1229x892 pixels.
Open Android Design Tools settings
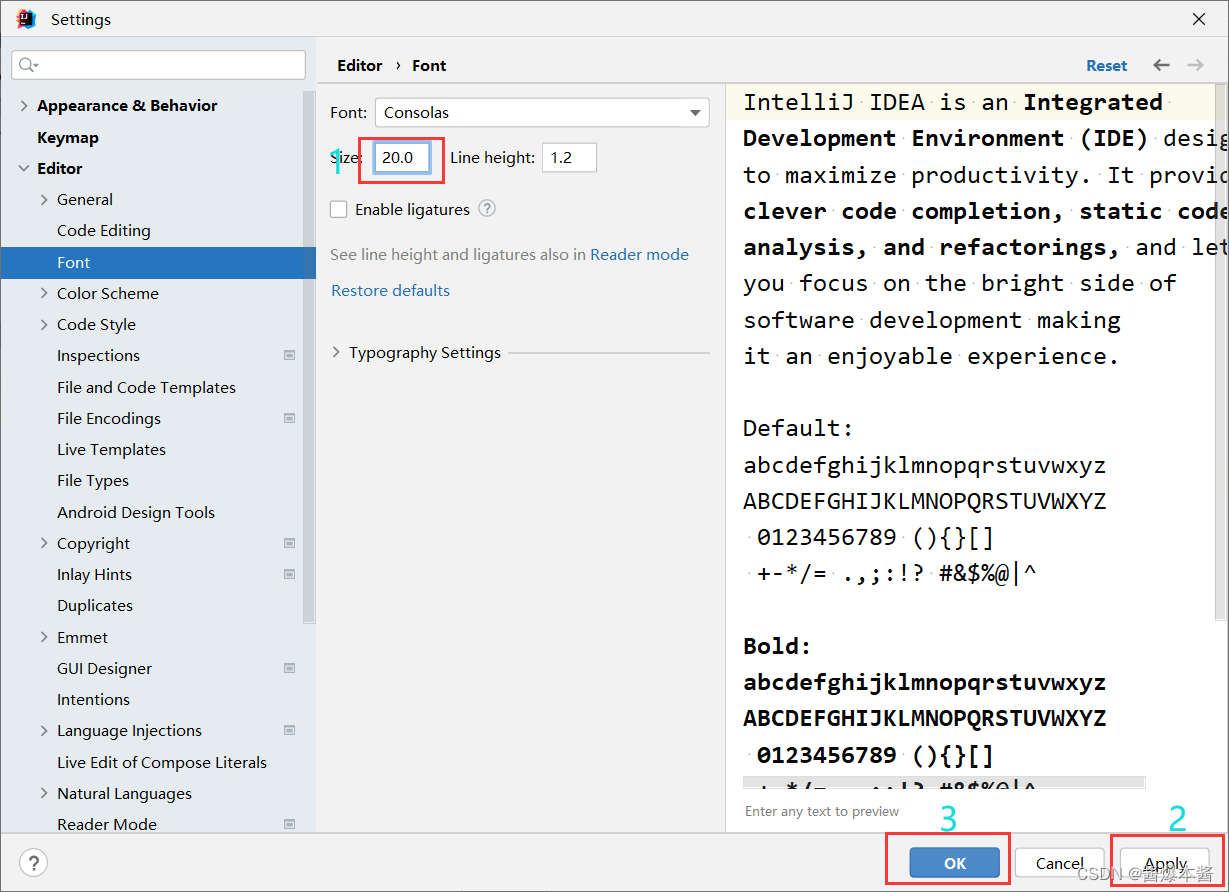pos(136,512)
